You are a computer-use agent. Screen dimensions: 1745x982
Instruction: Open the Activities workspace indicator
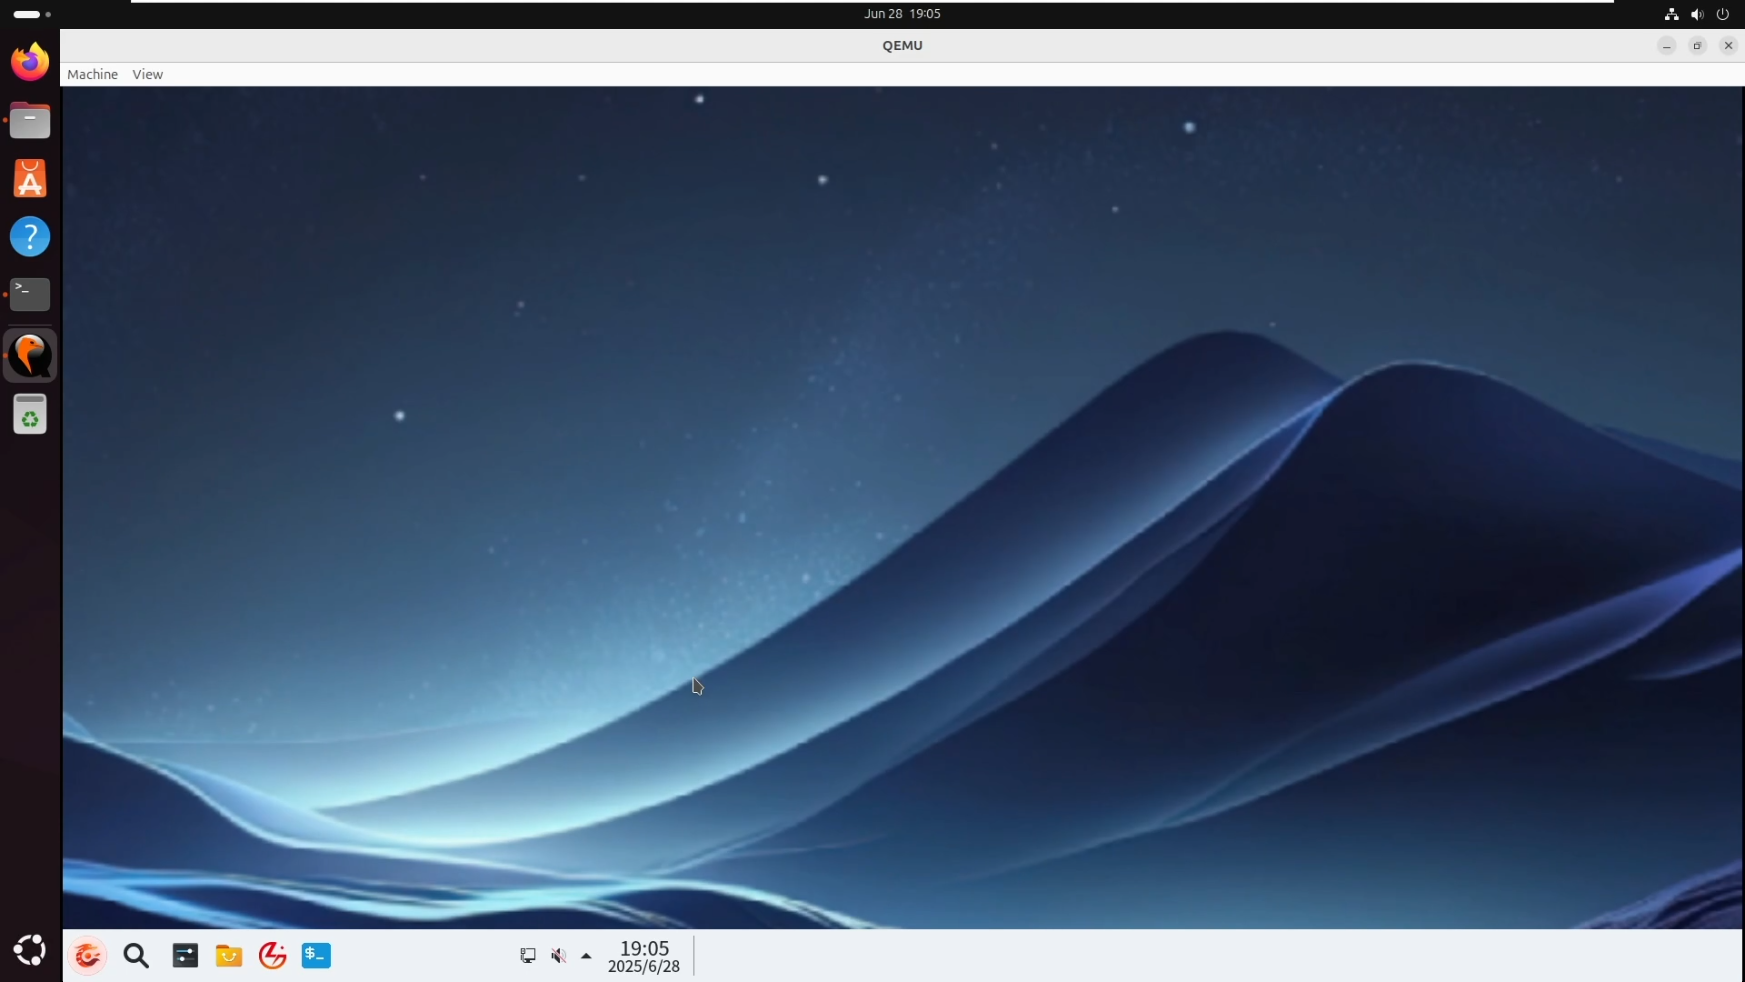pos(32,14)
